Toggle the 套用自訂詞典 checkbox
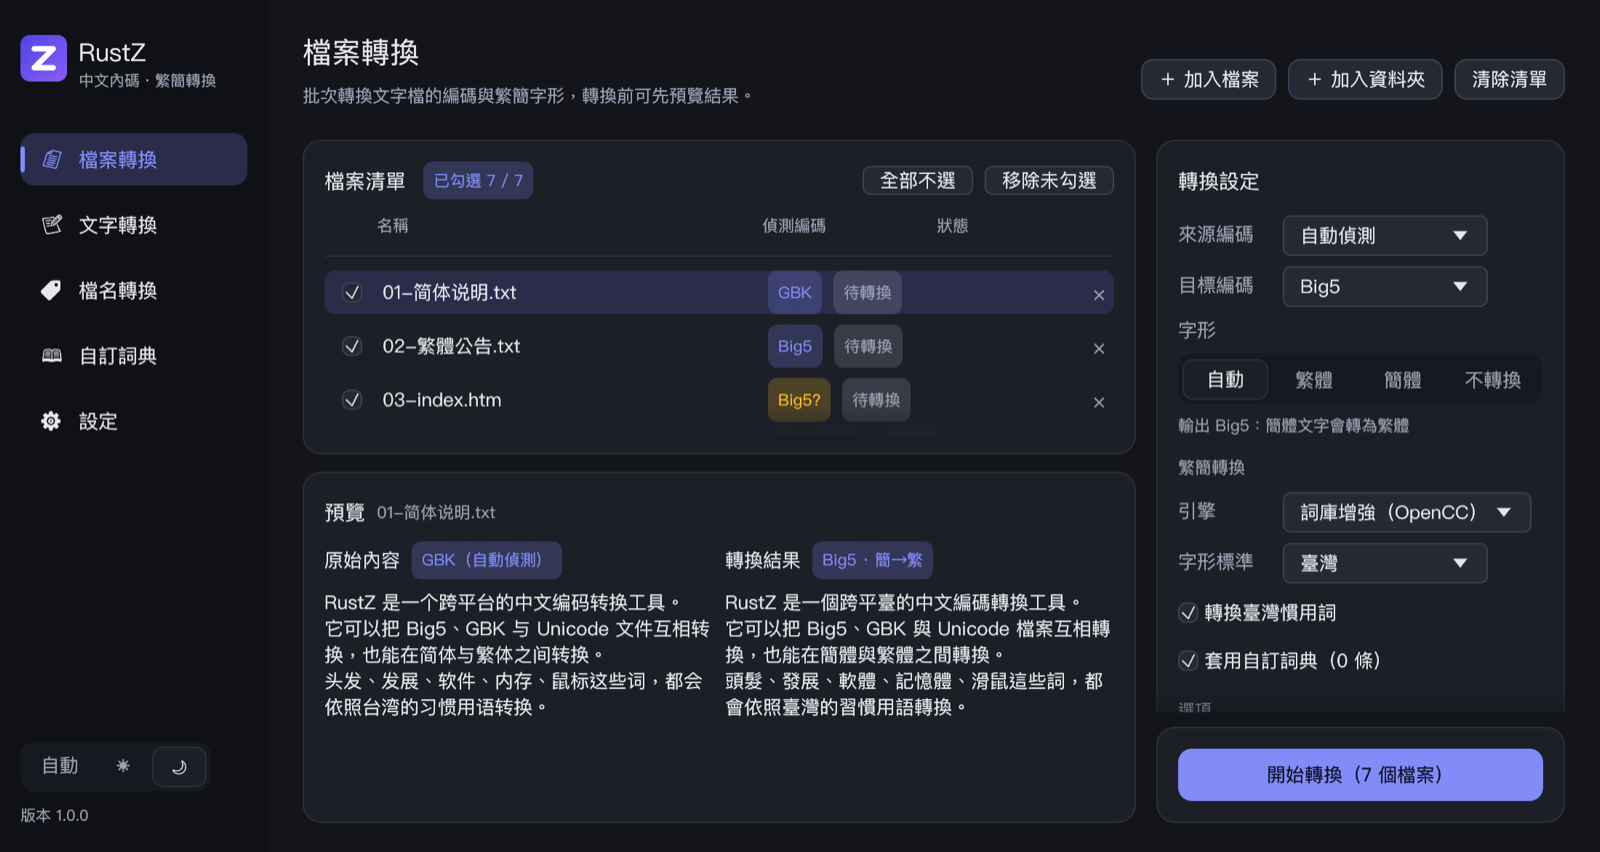This screenshot has height=852, width=1600. pos(1188,661)
